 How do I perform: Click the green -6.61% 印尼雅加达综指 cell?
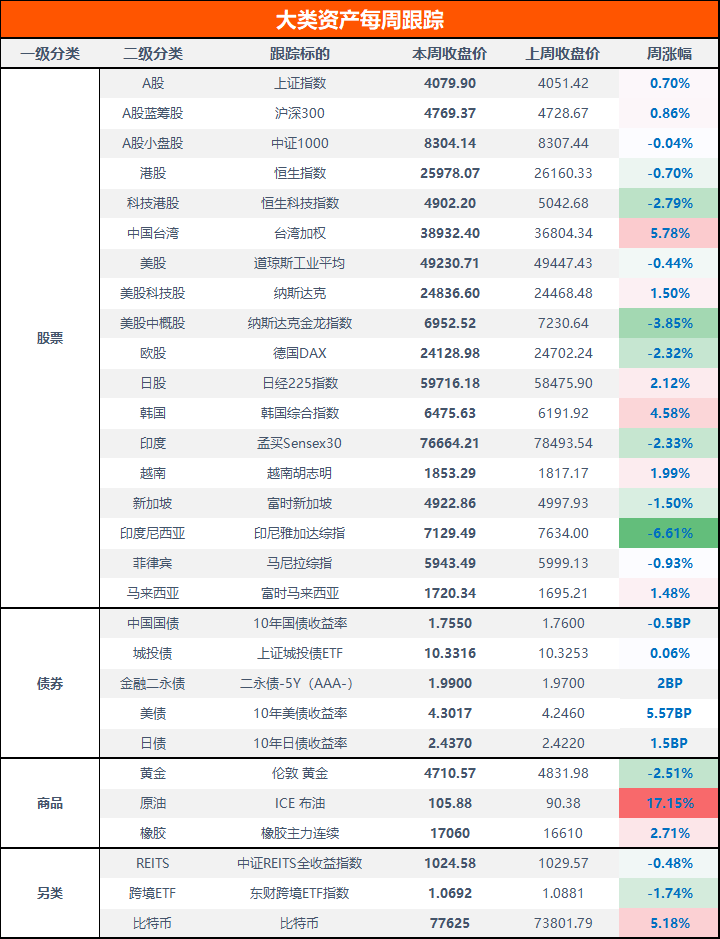click(669, 533)
